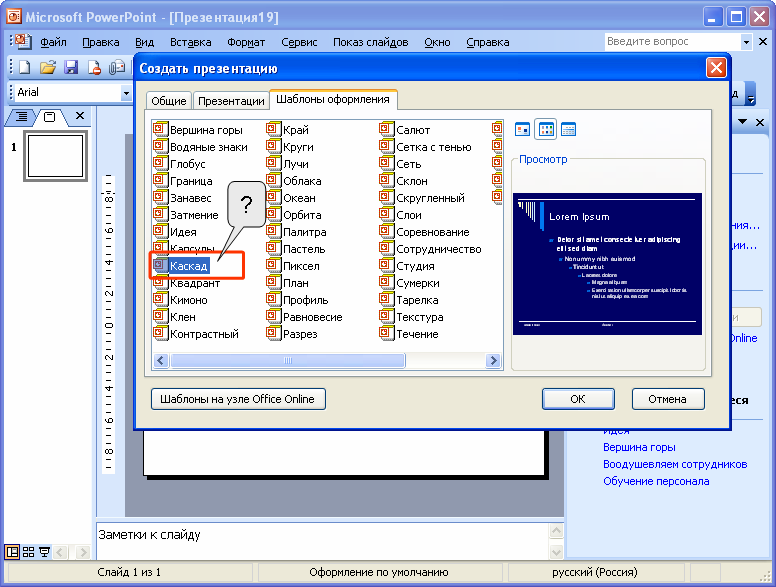
Task: Open the Slides tab in left pane
Action: point(49,117)
